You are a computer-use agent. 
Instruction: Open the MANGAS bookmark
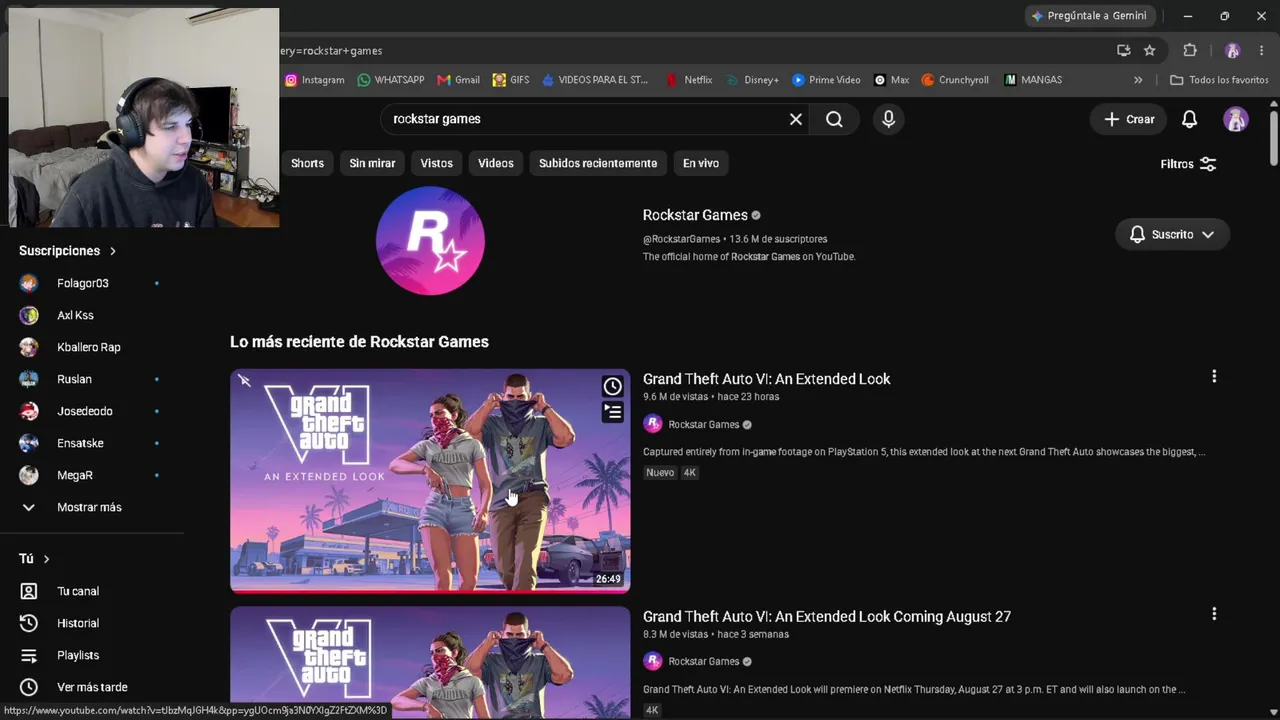coord(1033,80)
